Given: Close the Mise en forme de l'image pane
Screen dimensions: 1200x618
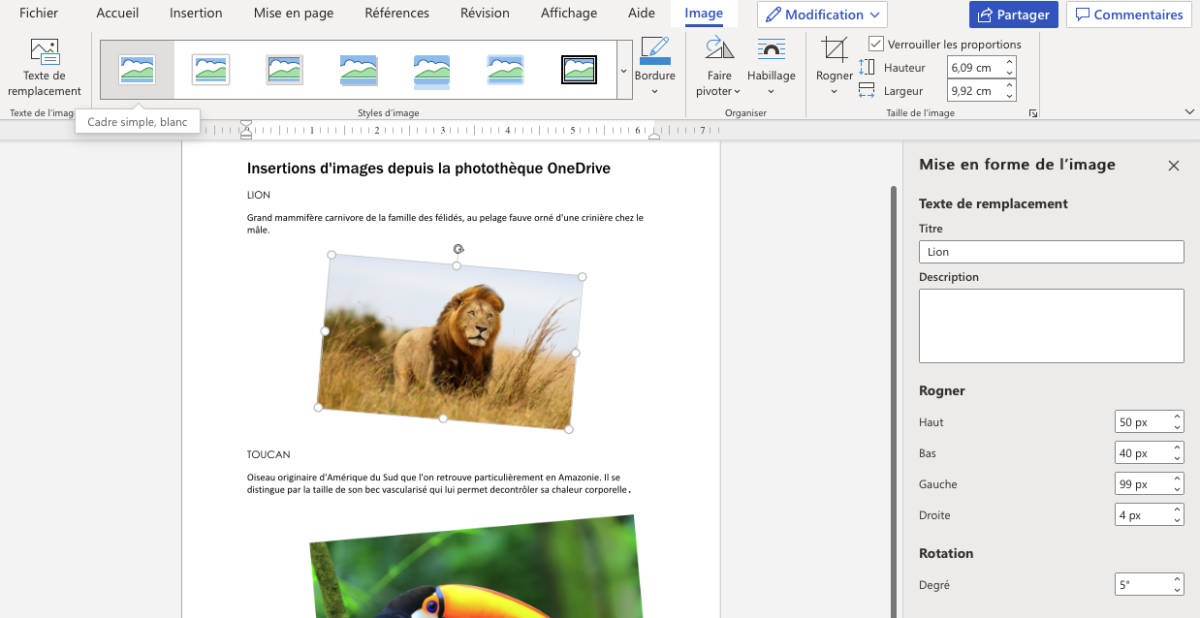Looking at the screenshot, I should (x=1174, y=166).
